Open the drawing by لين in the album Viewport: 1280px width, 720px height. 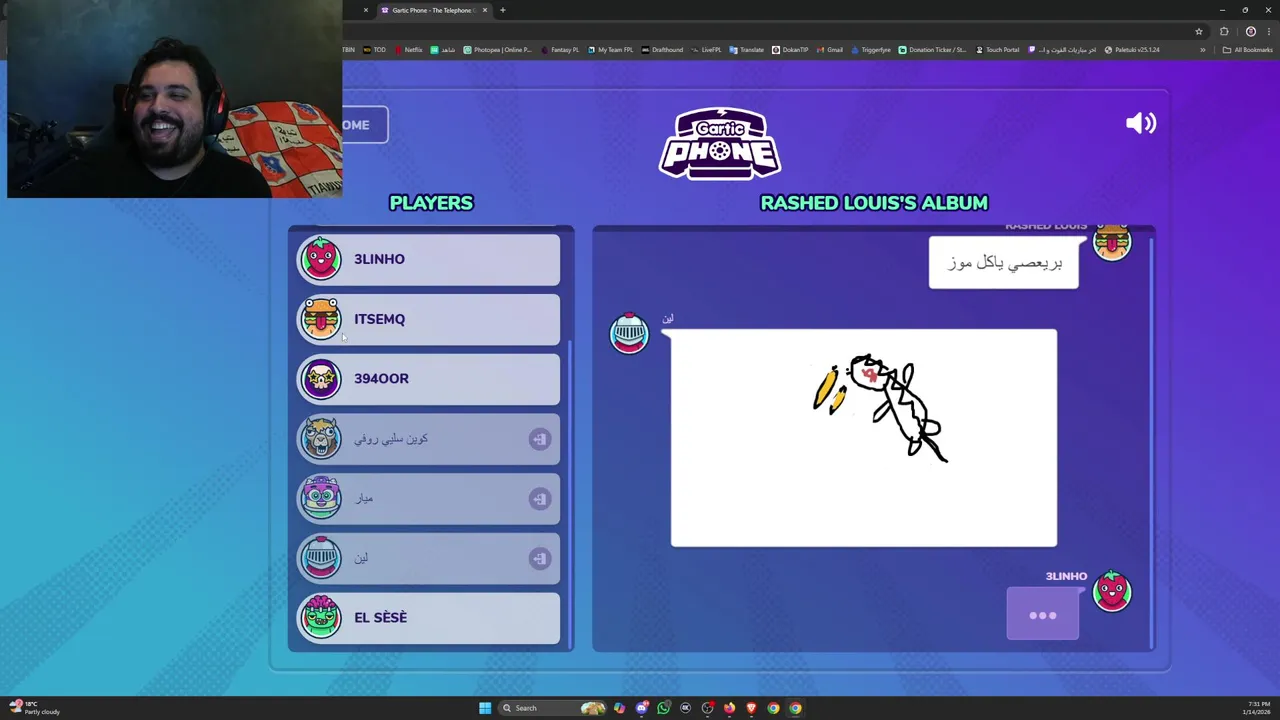coord(864,438)
